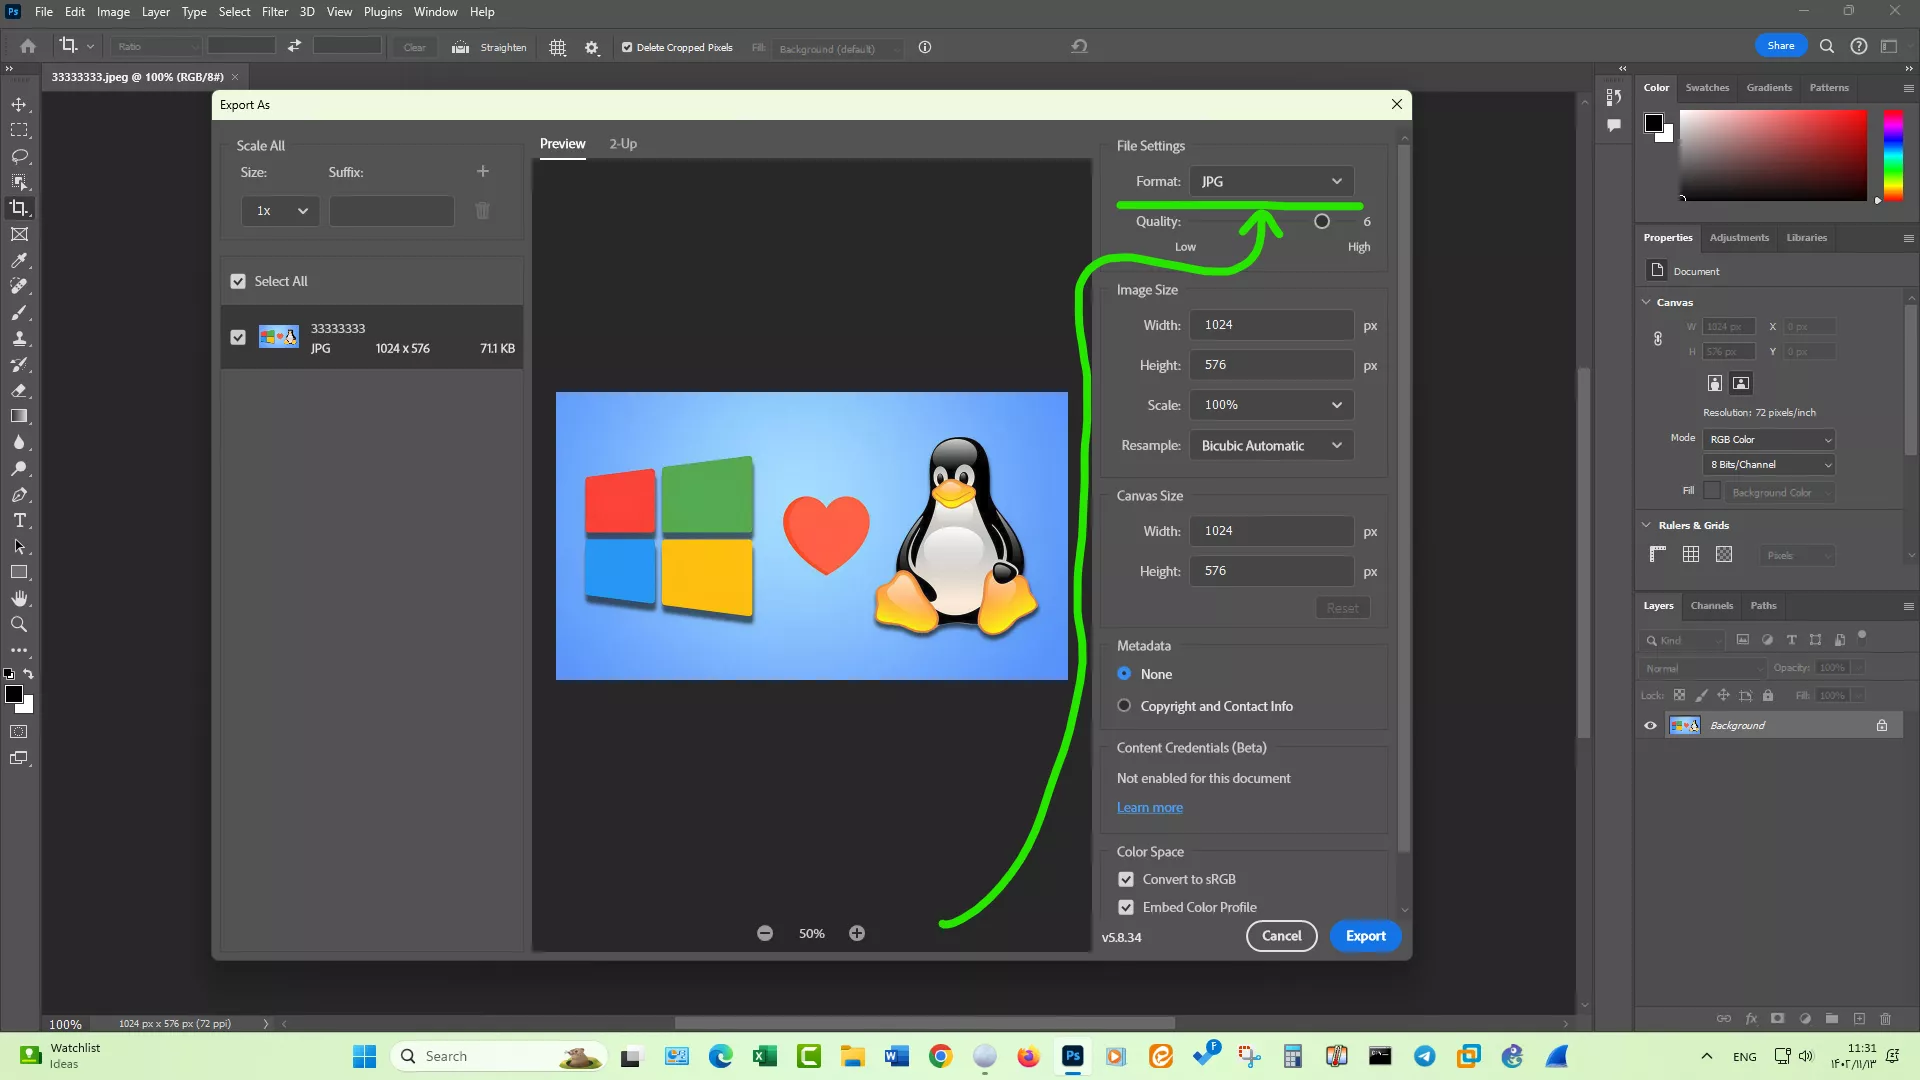1920x1080 pixels.
Task: Collapse the Rulers & Grids section
Action: [1646, 525]
